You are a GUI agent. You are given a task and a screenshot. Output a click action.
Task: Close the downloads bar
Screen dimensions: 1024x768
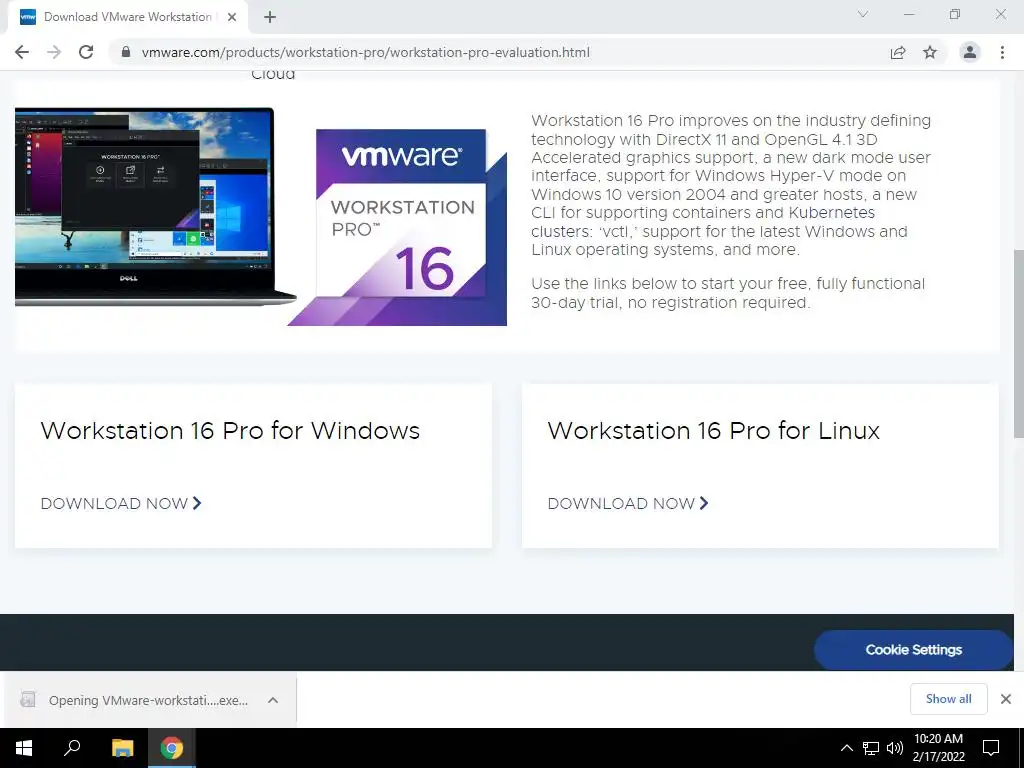[1006, 699]
